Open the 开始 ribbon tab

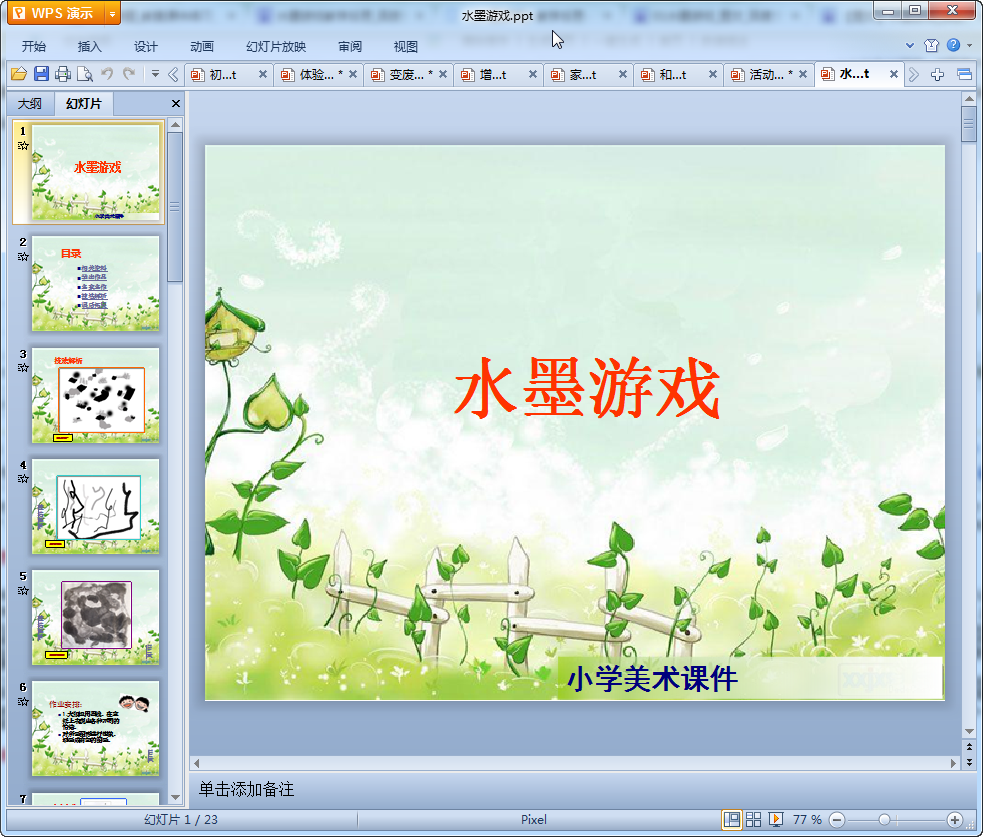[x=34, y=46]
